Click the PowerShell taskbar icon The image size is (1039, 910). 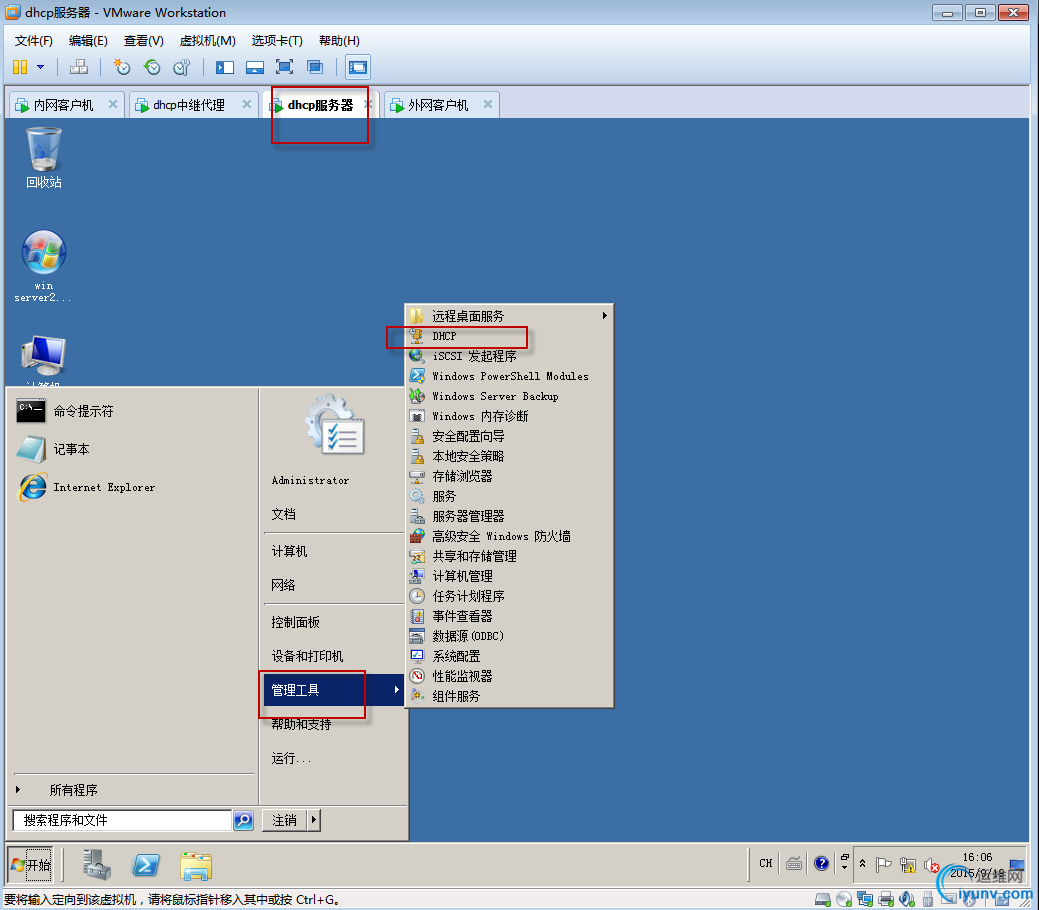146,865
